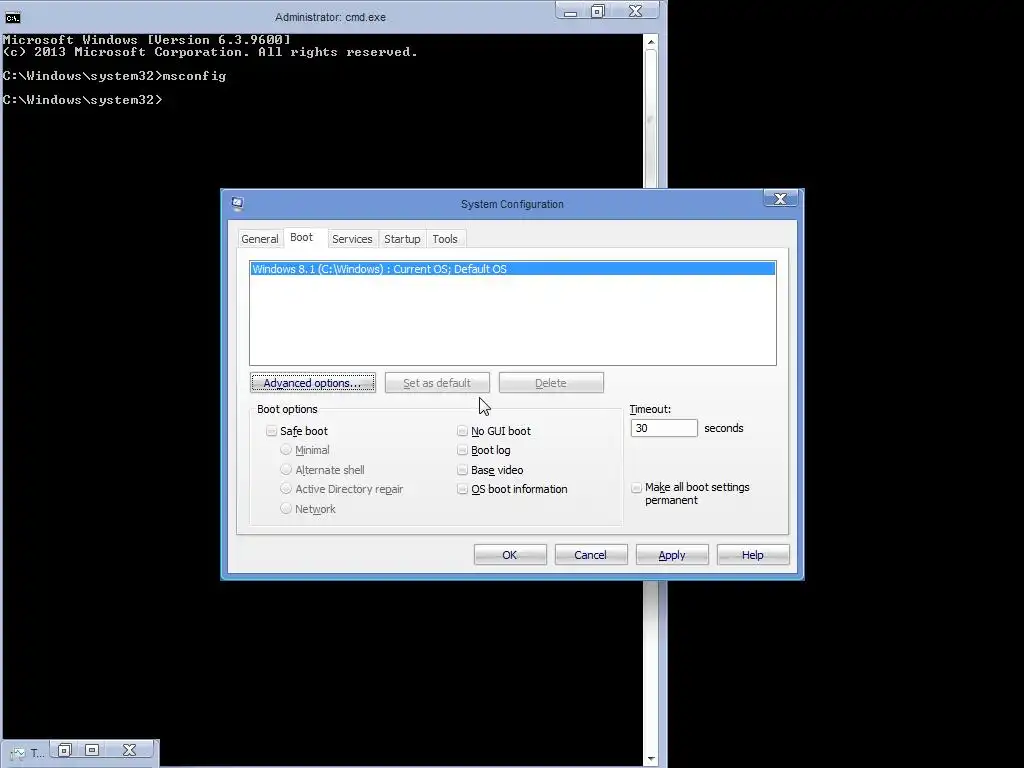
Task: Close the minimized window at bottom-left
Action: [129, 750]
